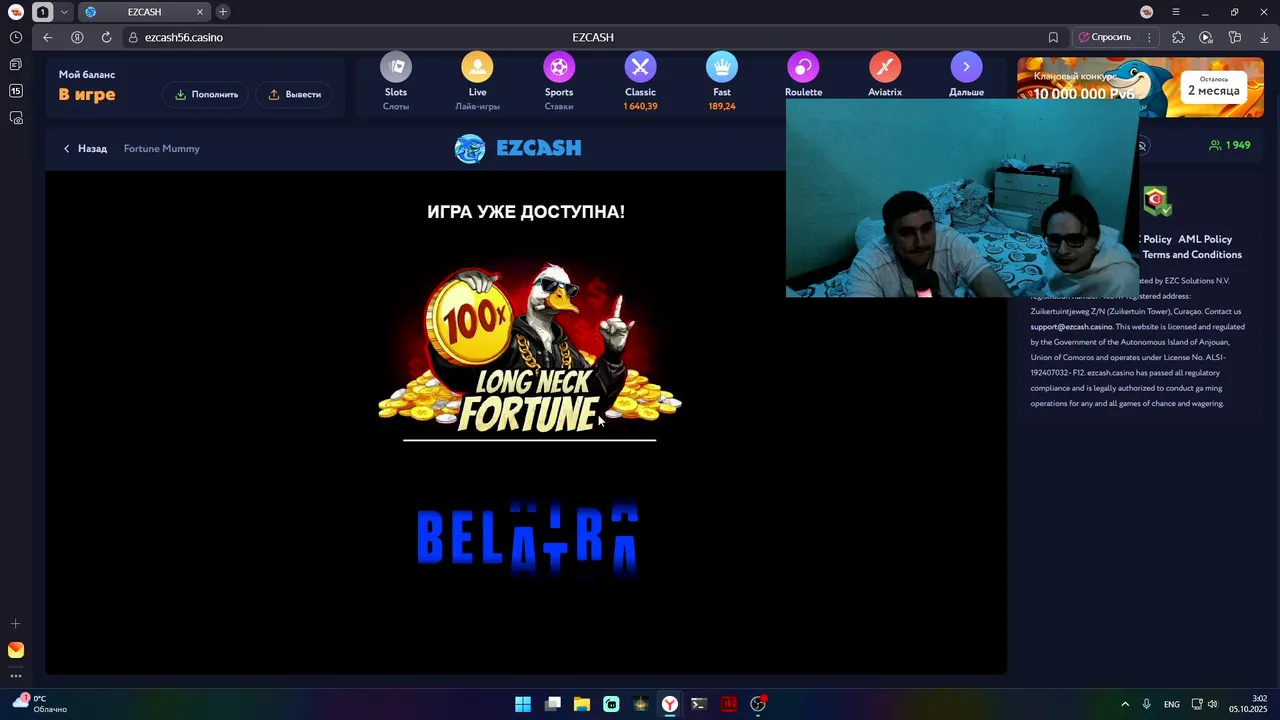Open File Explorer on taskbar
Screen dimensions: 1280x720
coord(582,704)
